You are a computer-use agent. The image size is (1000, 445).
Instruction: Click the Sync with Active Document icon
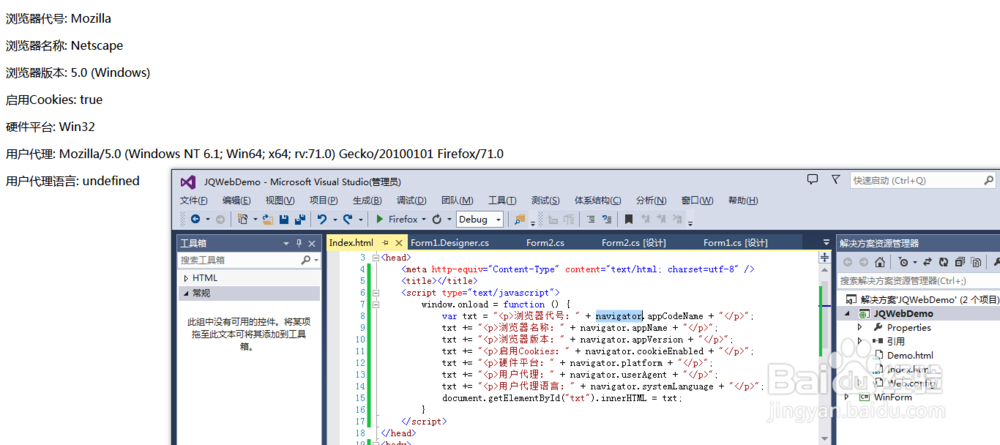[x=927, y=262]
